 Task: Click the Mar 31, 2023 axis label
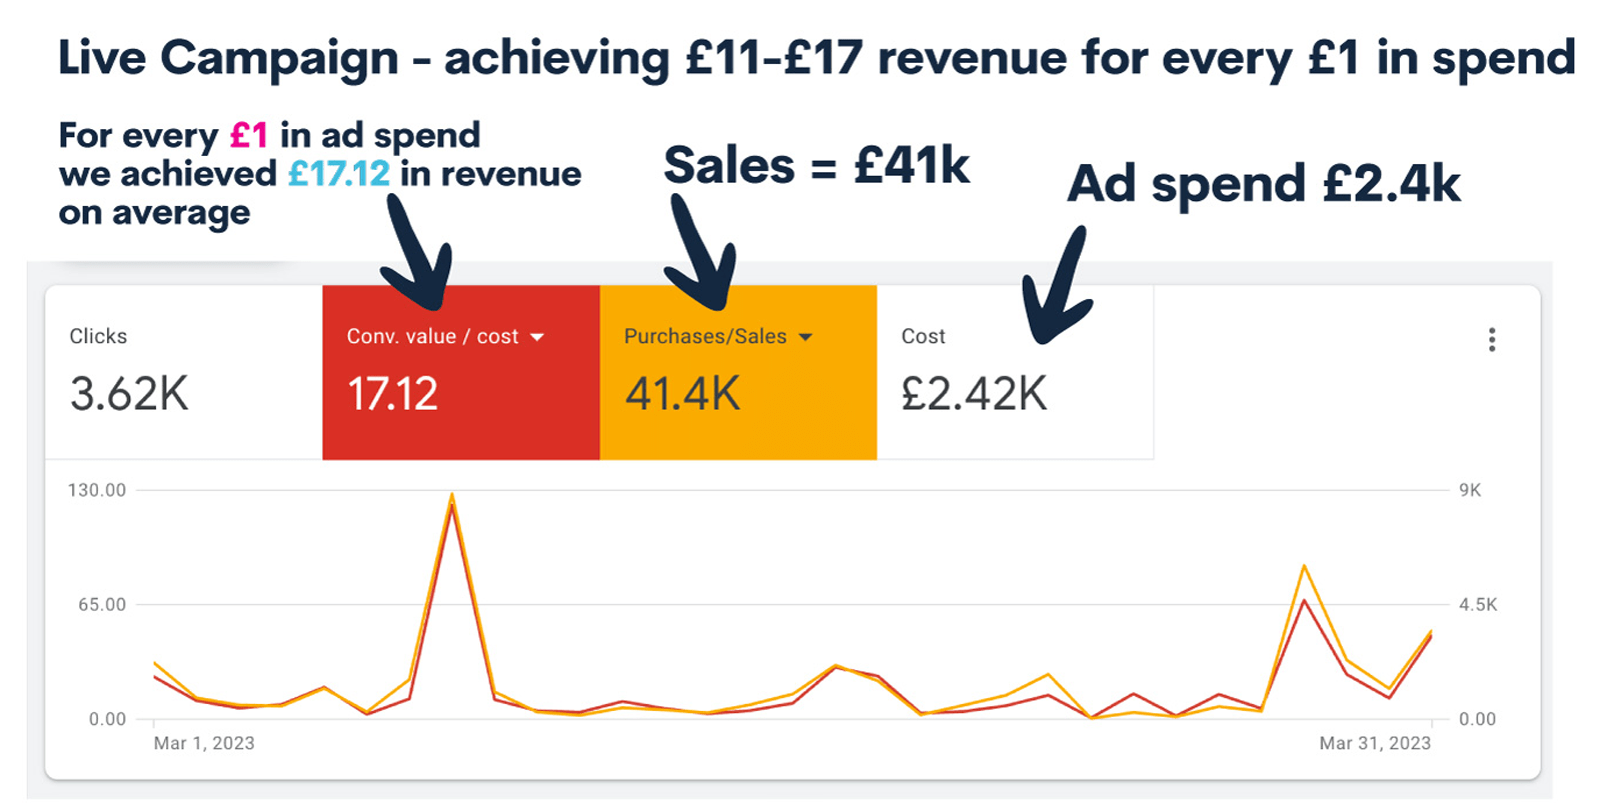pos(1375,743)
